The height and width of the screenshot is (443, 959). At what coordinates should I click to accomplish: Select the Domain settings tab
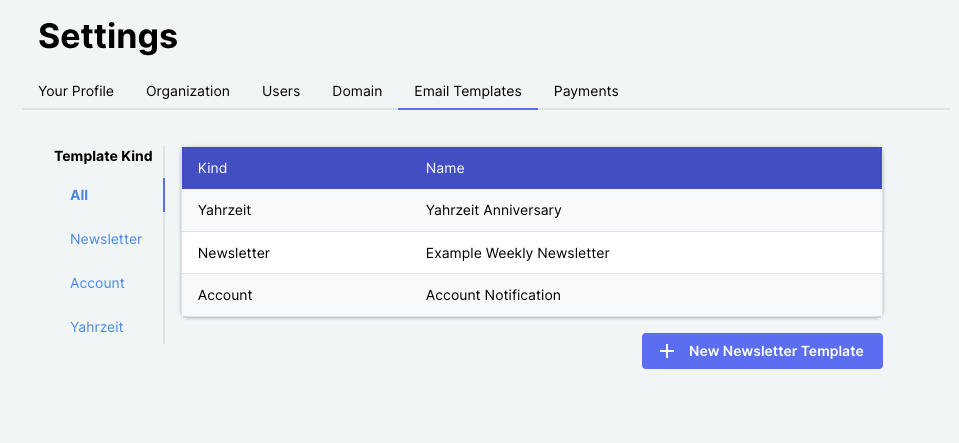[x=357, y=91]
